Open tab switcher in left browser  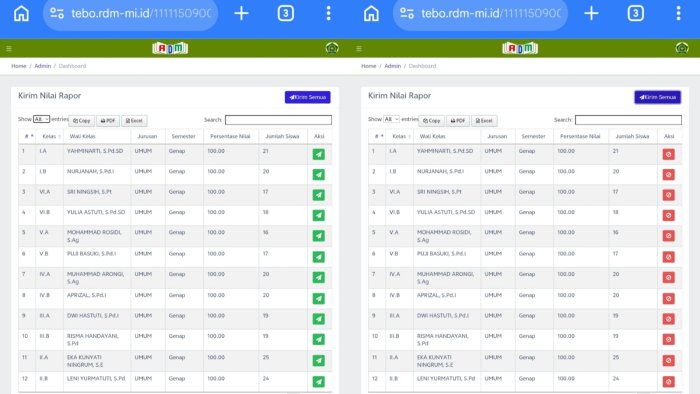point(285,13)
